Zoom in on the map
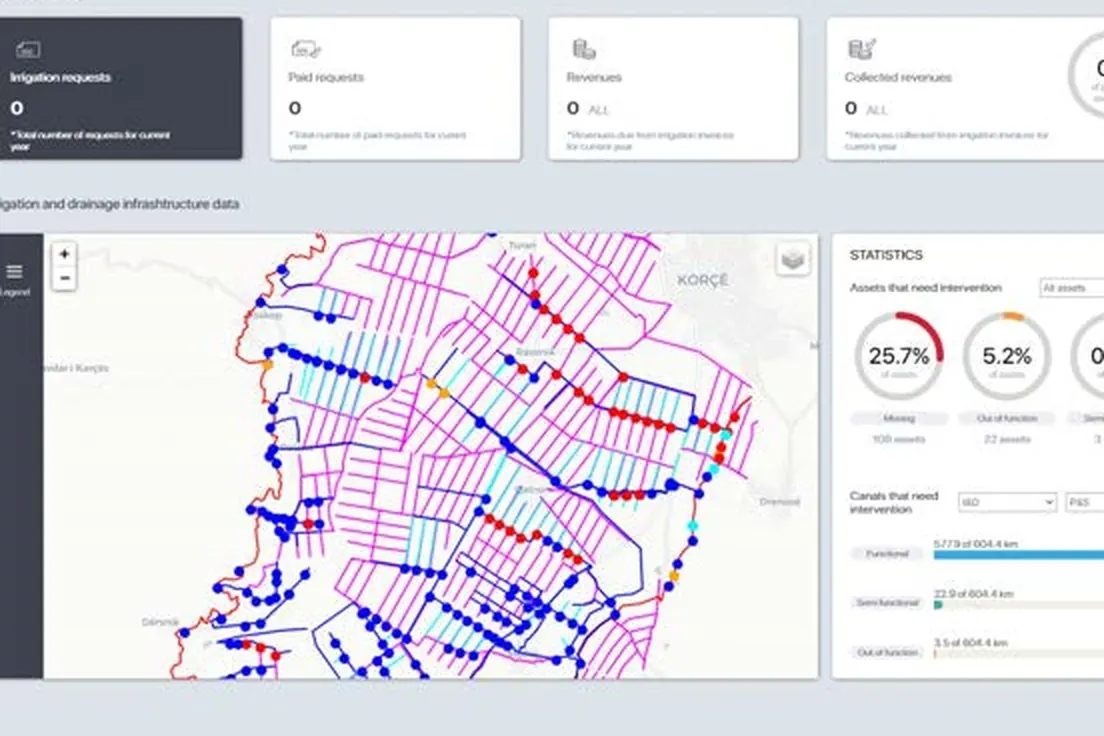This screenshot has width=1104, height=736. [x=64, y=254]
